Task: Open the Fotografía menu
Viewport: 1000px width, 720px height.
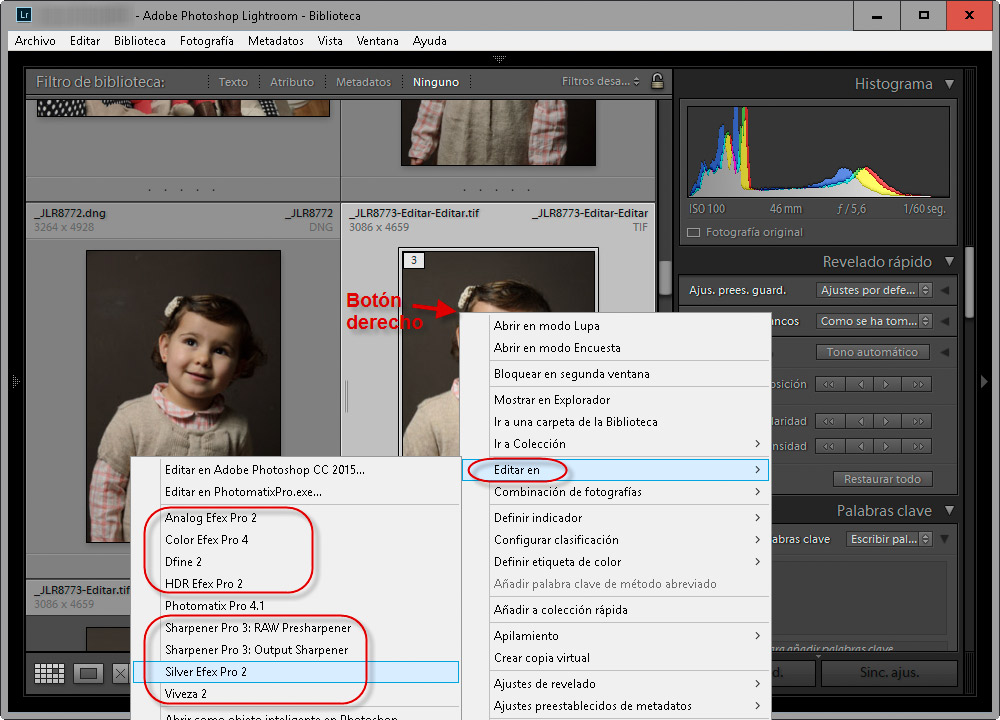Action: point(207,41)
